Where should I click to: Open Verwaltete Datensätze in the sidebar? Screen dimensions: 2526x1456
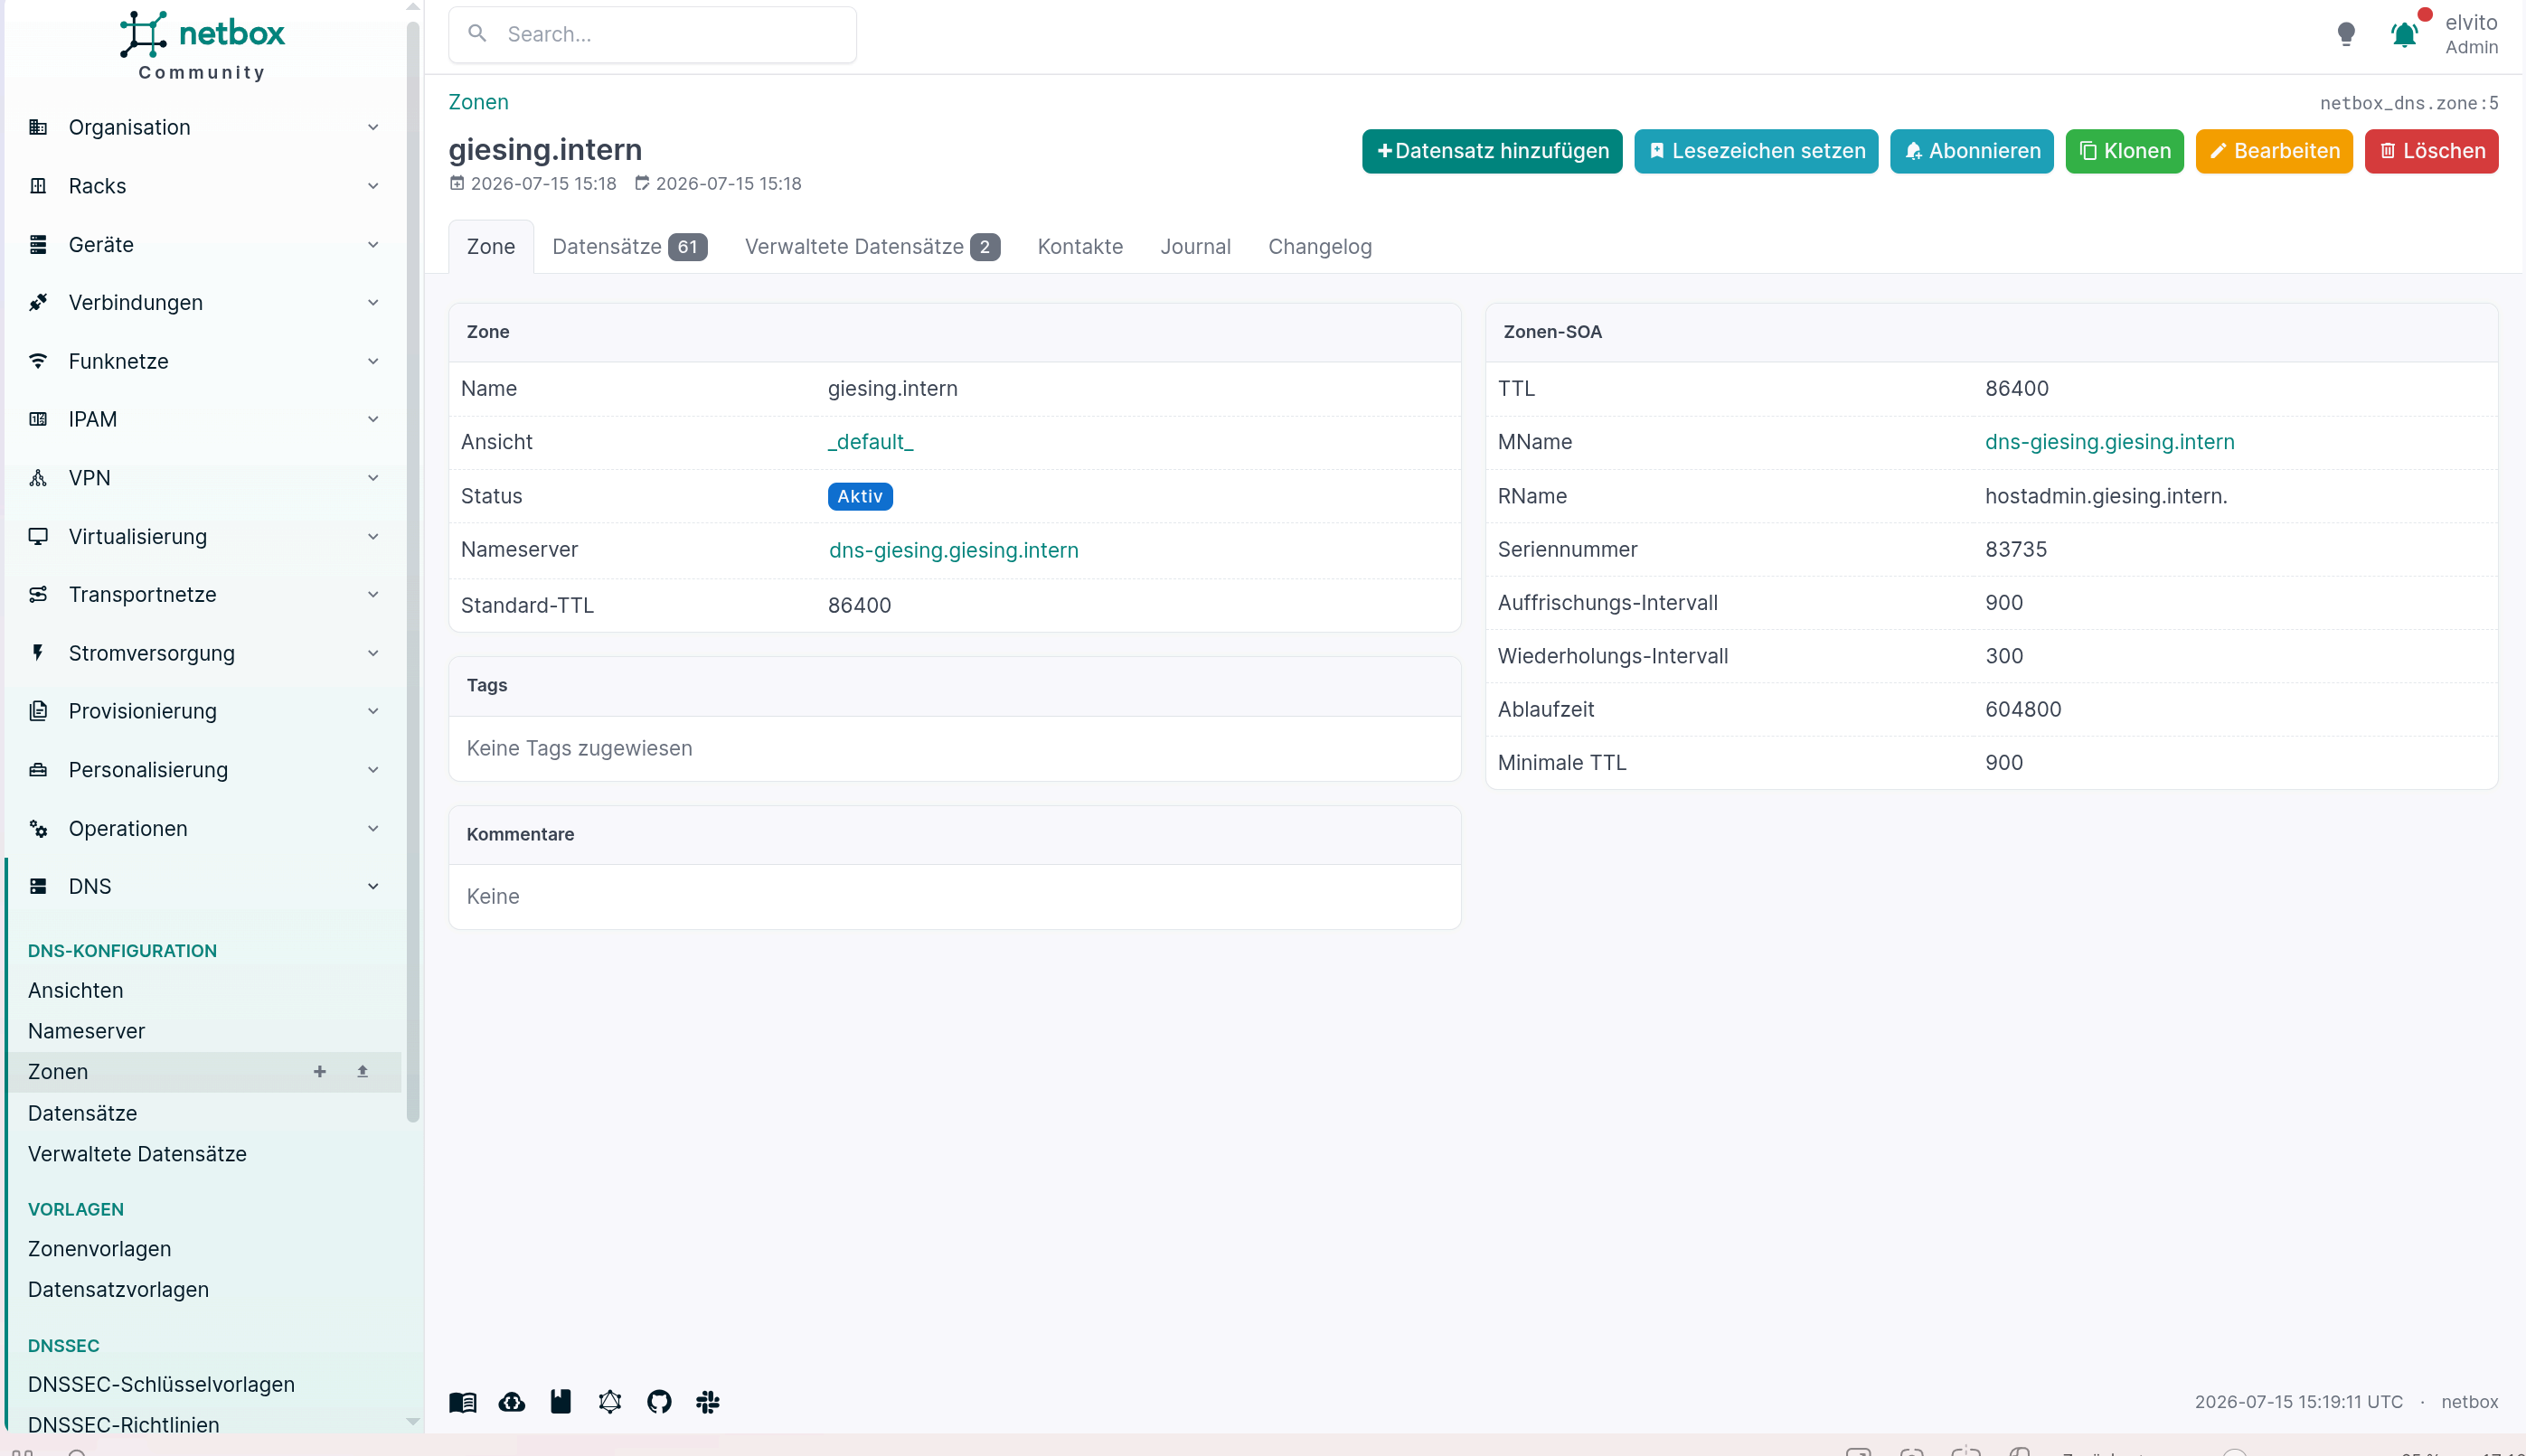click(137, 1154)
